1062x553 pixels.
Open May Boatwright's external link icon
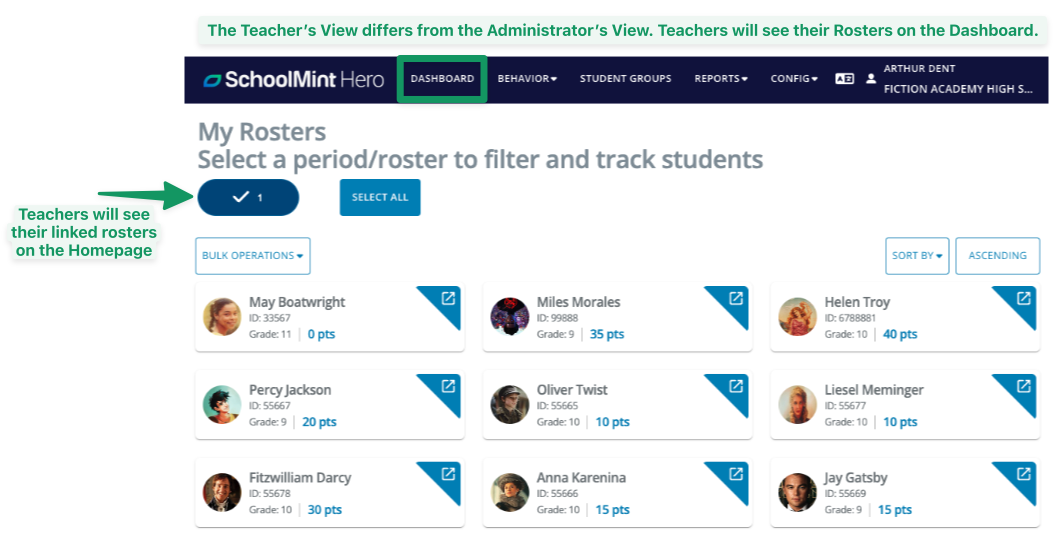(448, 298)
